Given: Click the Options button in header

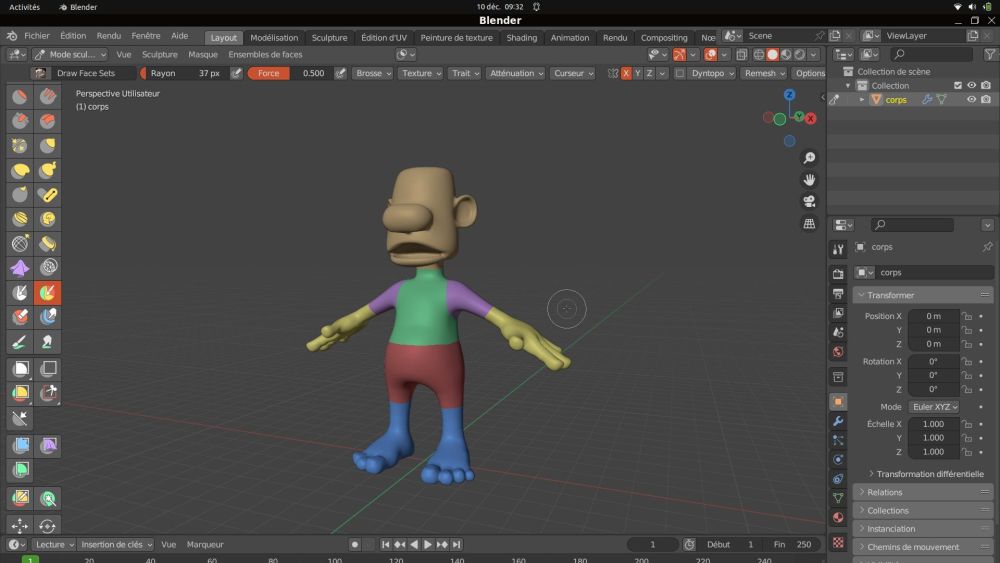Looking at the screenshot, I should 809,73.
